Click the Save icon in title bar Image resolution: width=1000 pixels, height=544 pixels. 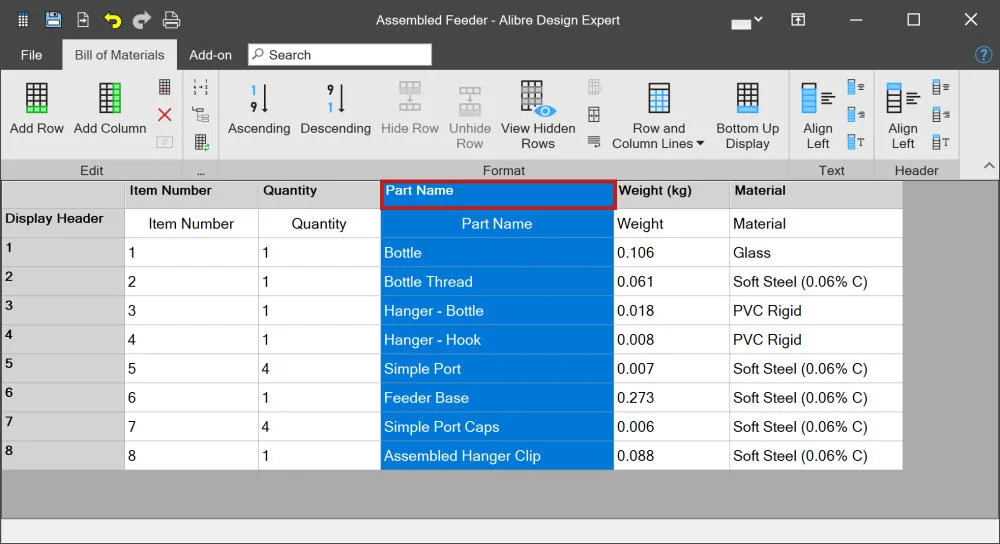click(54, 20)
